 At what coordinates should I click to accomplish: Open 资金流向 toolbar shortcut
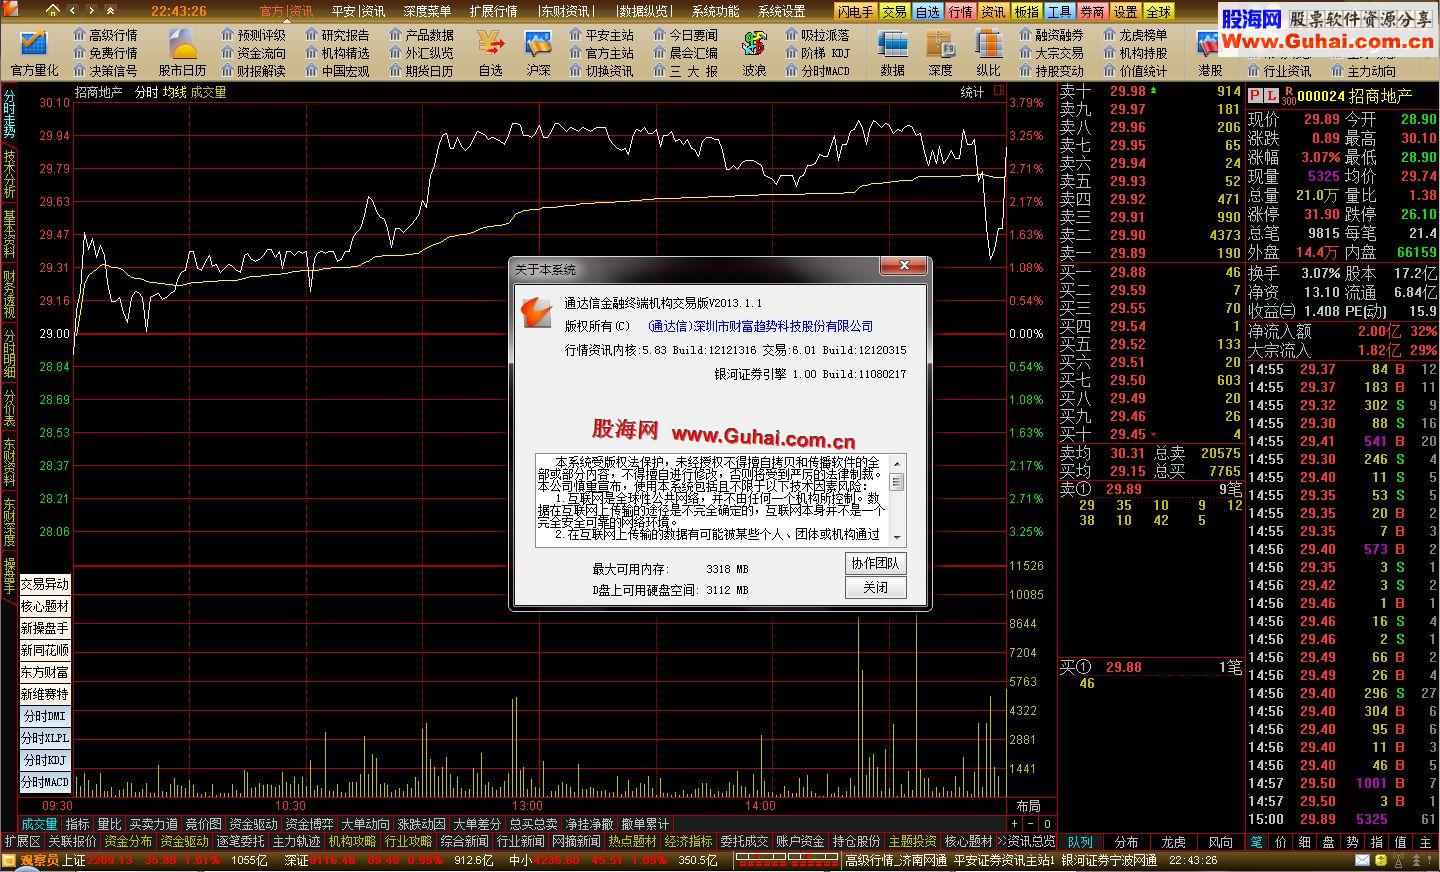point(253,53)
